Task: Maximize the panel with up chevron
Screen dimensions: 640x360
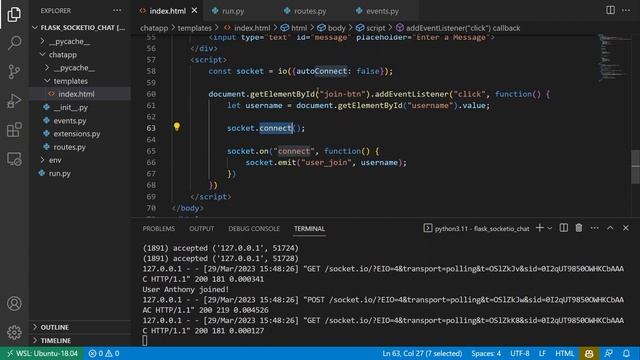Action: (610, 228)
